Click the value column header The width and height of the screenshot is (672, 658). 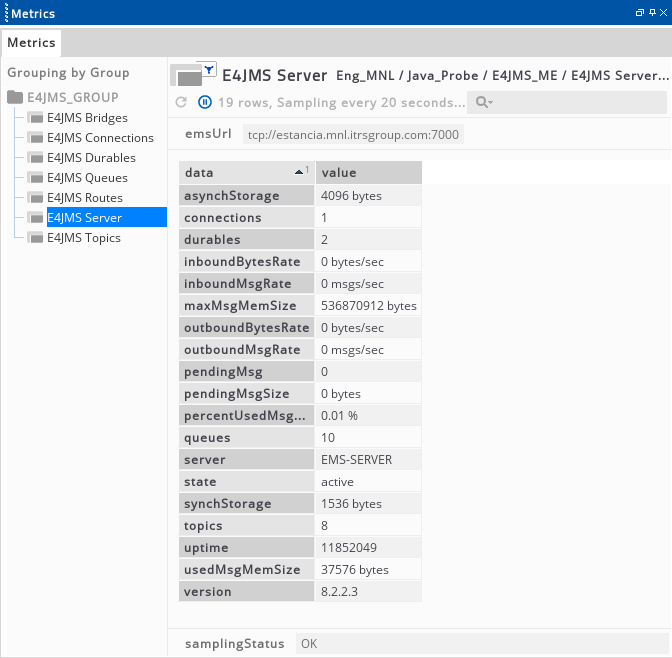[x=368, y=173]
